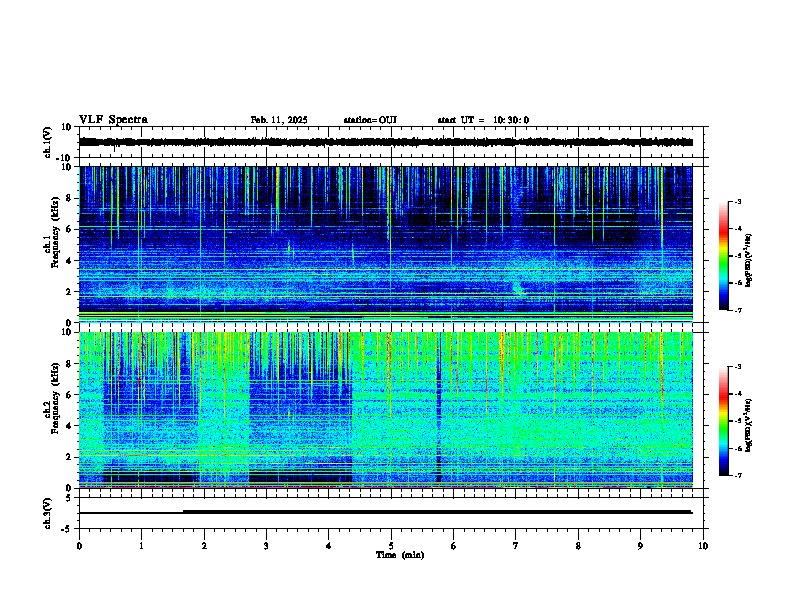792x612 pixels.
Task: Click the ch.1 waveform trace panel
Action: tap(390, 142)
